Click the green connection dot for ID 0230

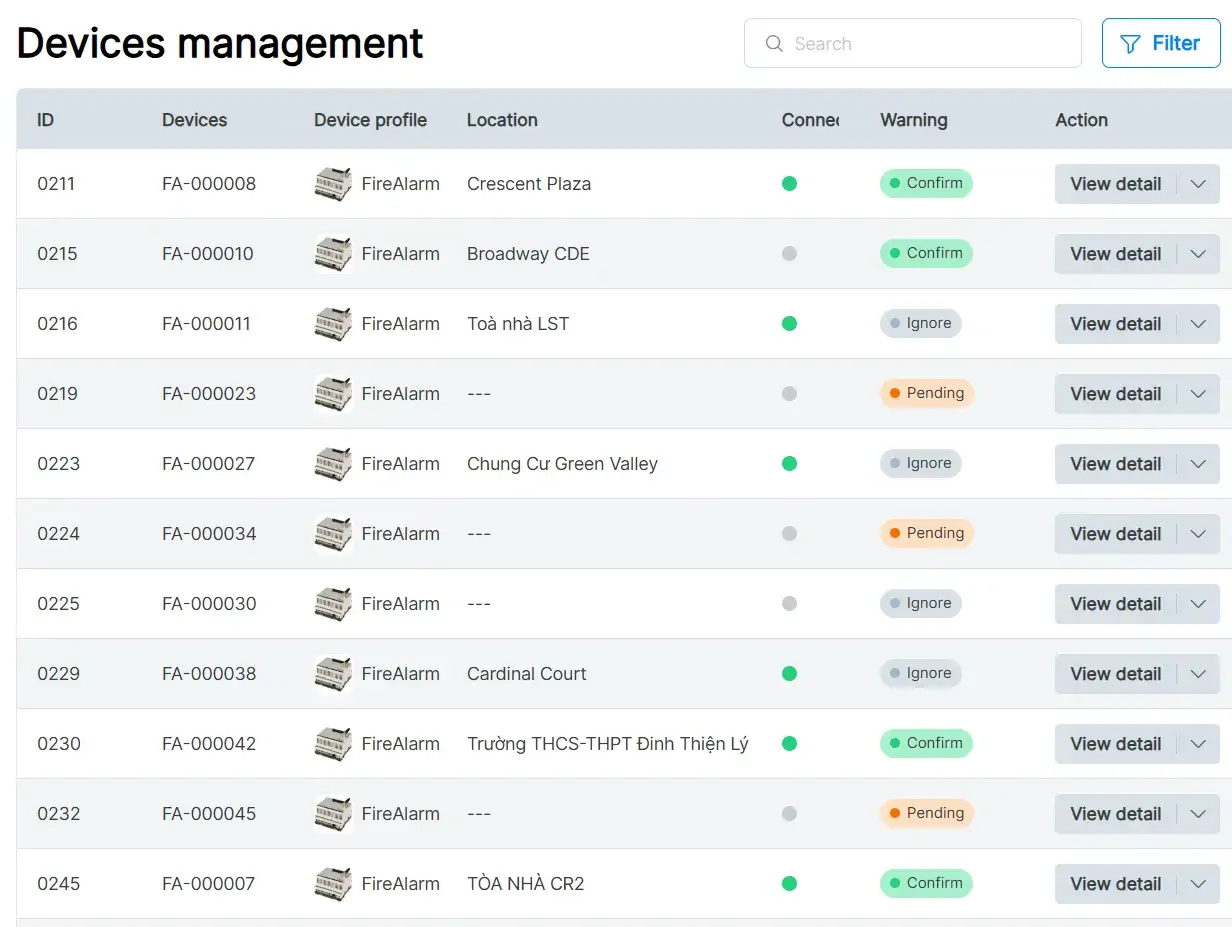coord(789,744)
